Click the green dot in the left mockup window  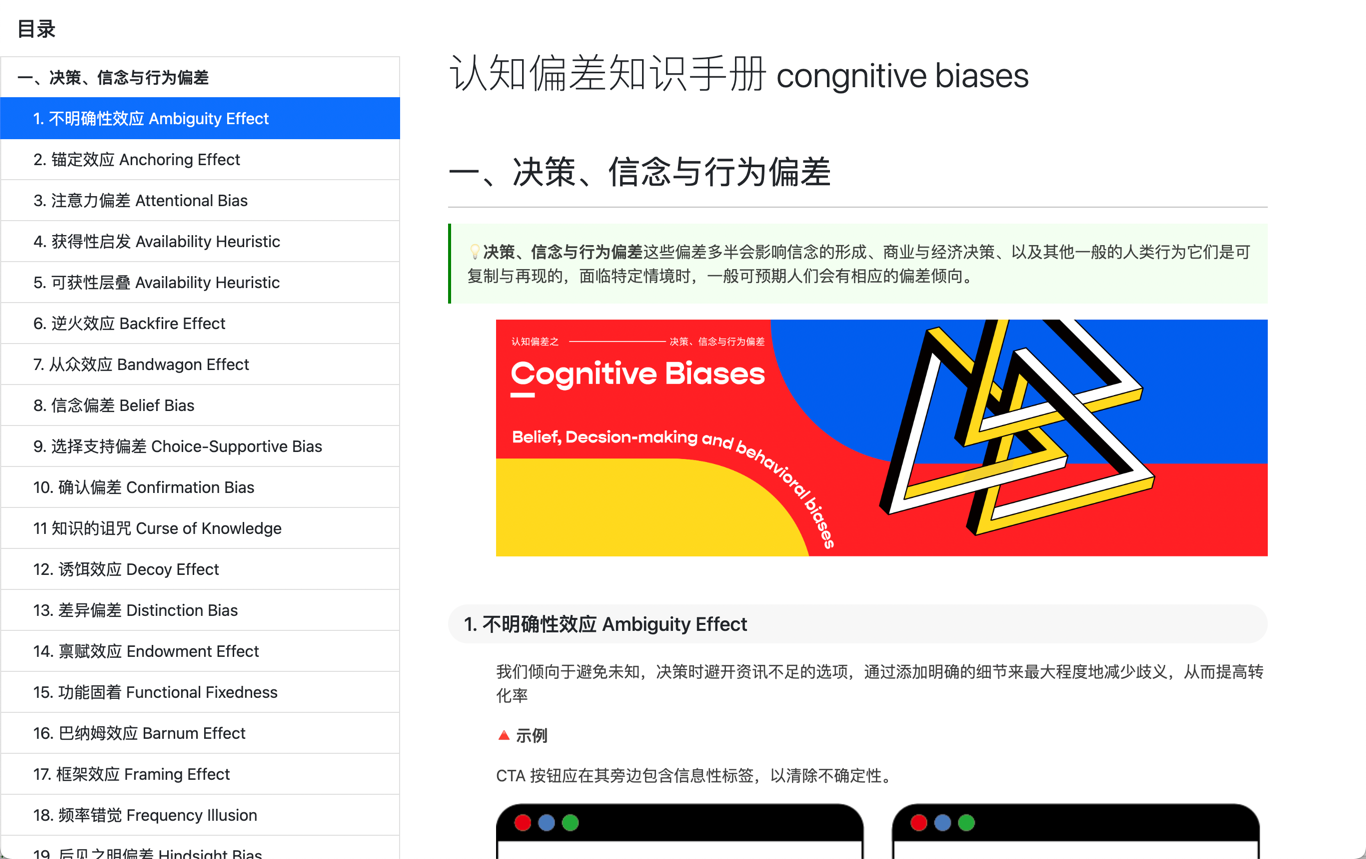pyautogui.click(x=570, y=823)
